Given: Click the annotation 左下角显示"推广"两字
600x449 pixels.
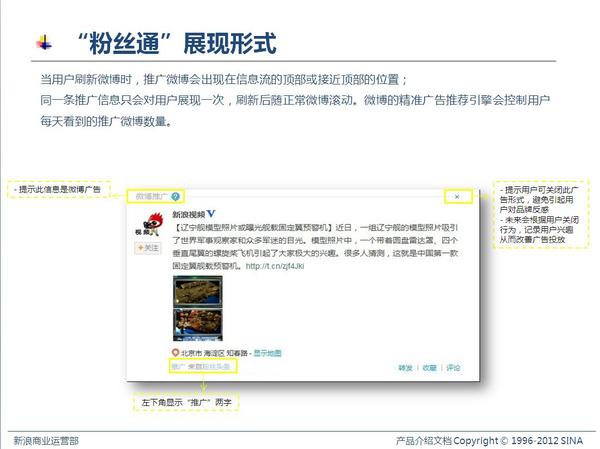Looking at the screenshot, I should coord(186,402).
